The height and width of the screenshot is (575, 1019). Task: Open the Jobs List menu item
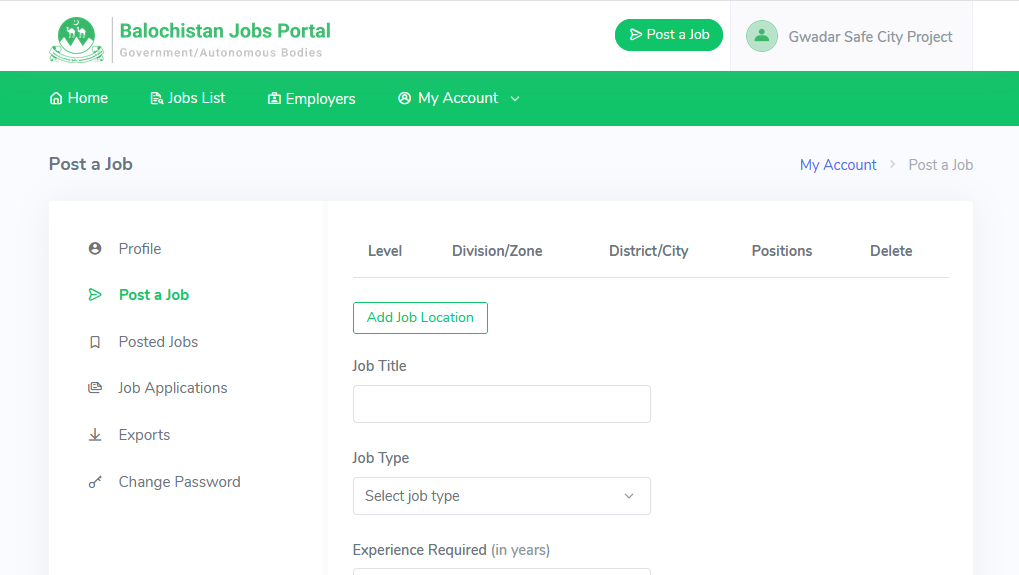coord(188,98)
